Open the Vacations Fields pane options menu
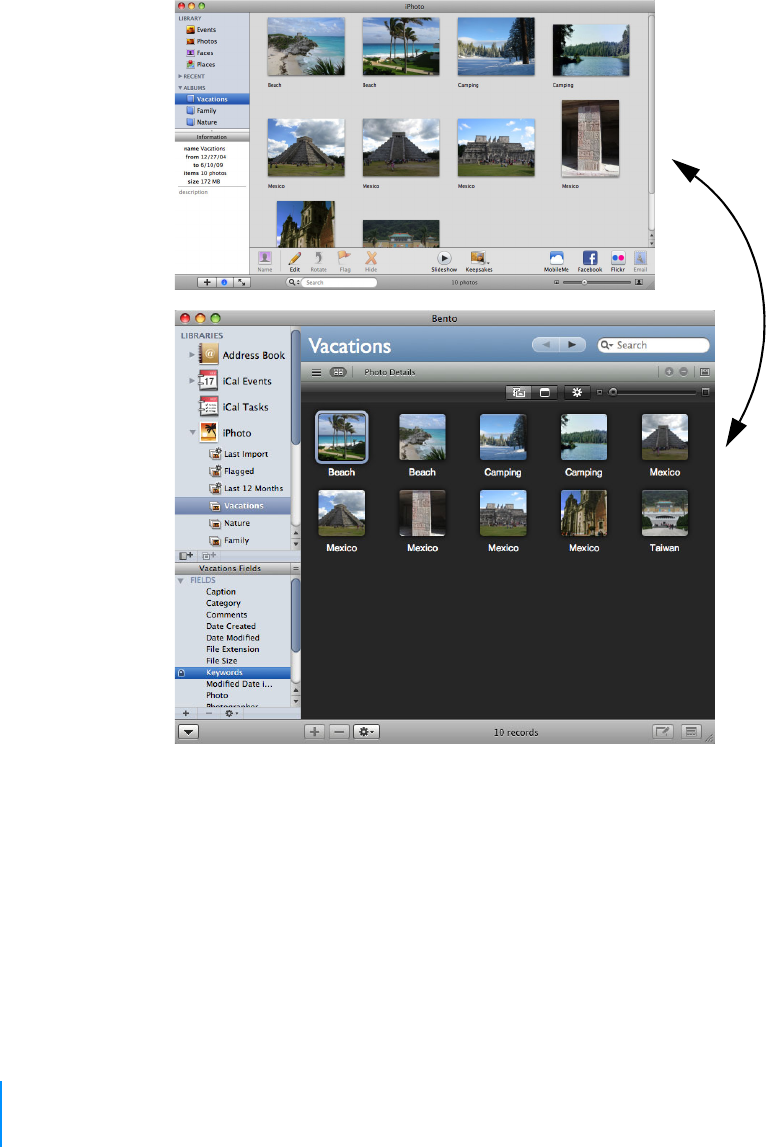 point(296,568)
